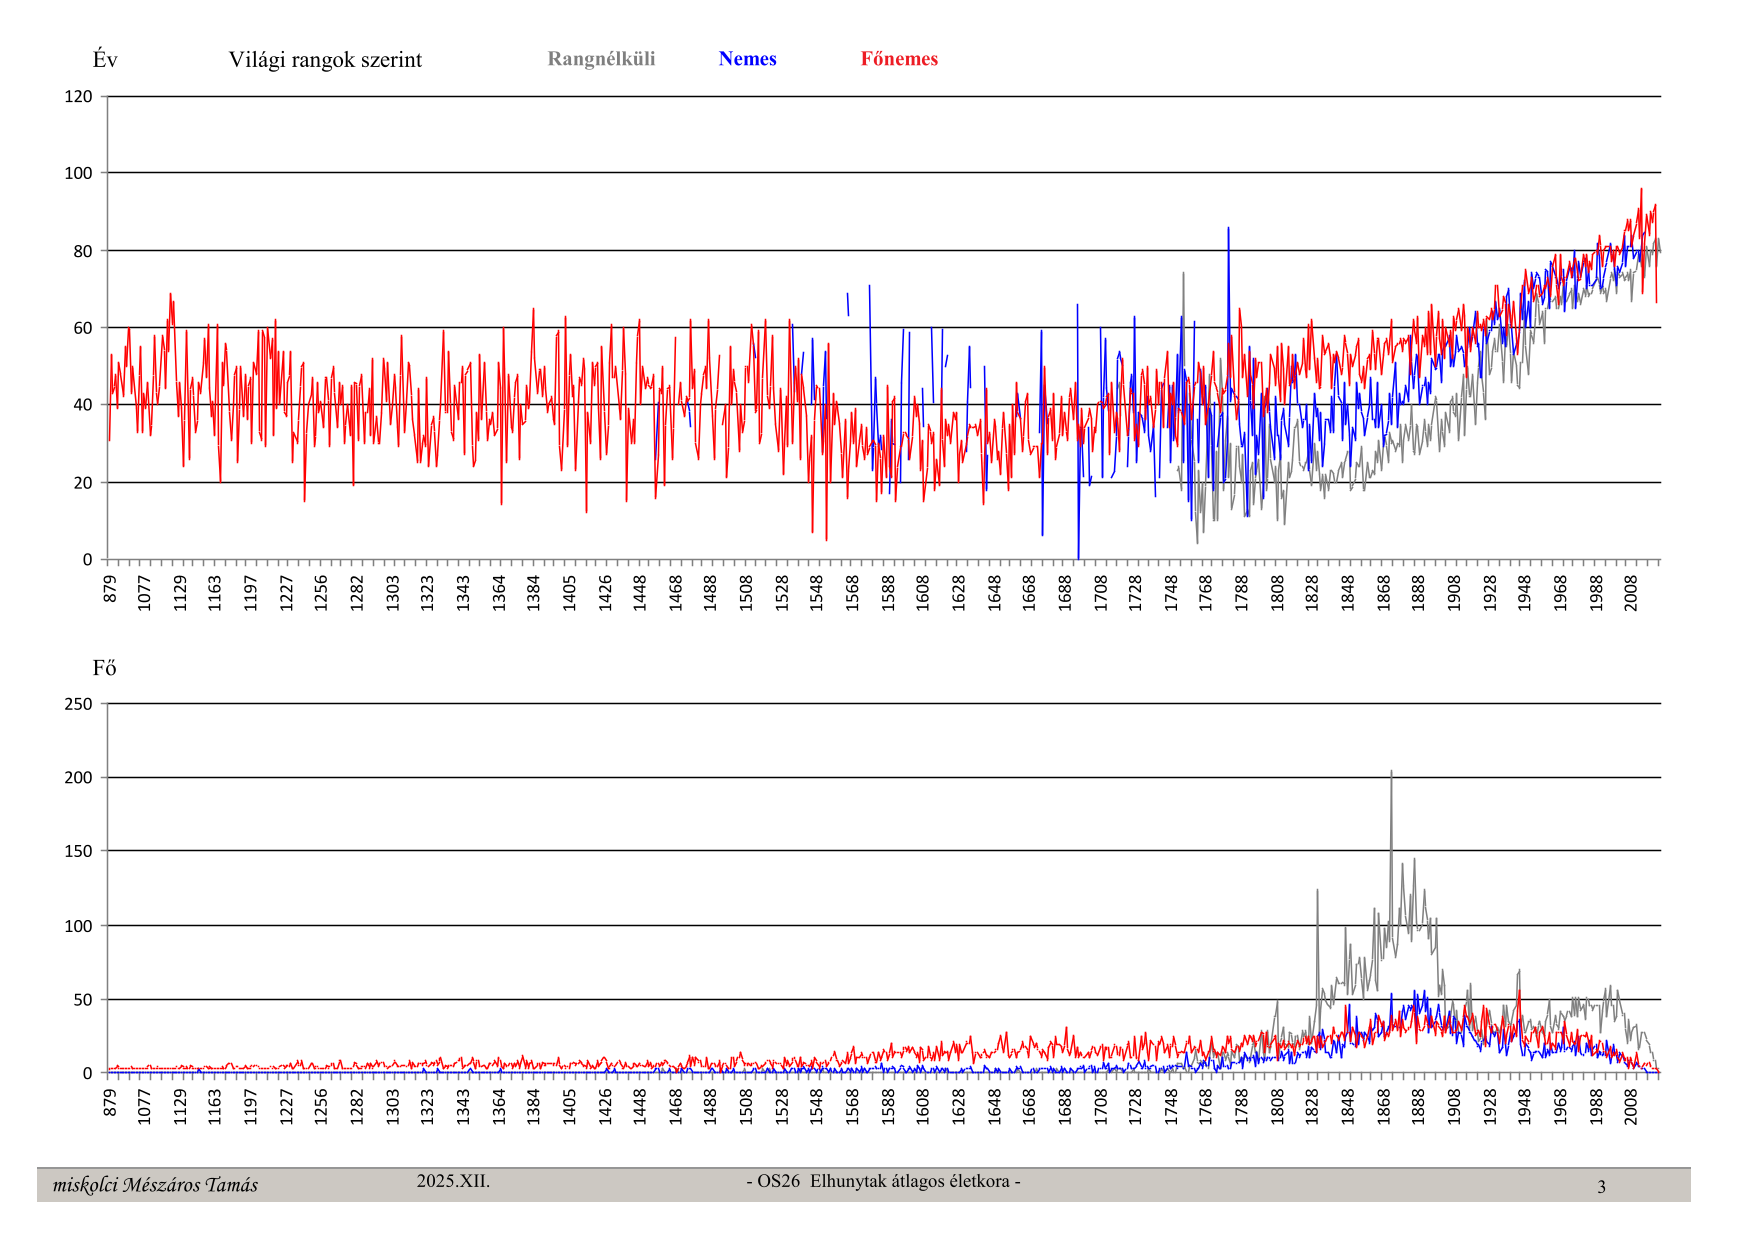Click 'OS26 Elhunytak átlagos életkora' footer title
This screenshot has height=1240, width=1754.
pos(883,1181)
